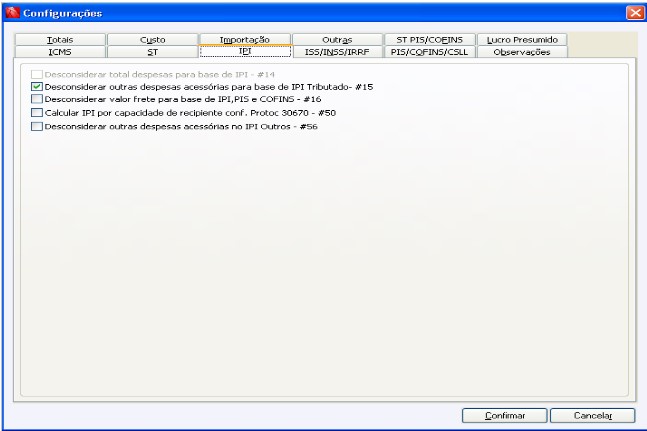Screen dimensions: 647x431
Task: Open the ST PIS/COFINS tab
Action: [430, 40]
